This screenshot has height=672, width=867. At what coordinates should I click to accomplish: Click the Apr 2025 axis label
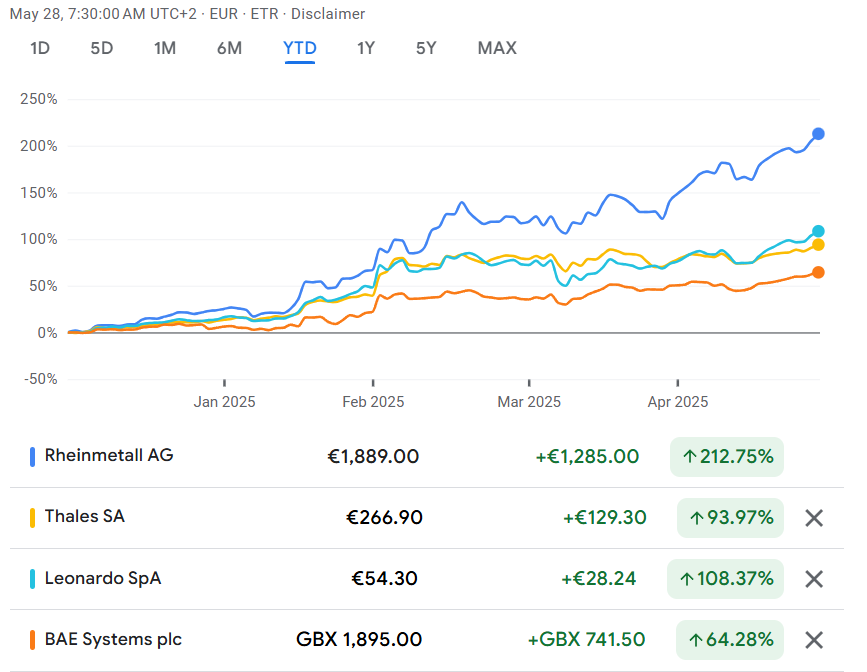click(x=678, y=402)
